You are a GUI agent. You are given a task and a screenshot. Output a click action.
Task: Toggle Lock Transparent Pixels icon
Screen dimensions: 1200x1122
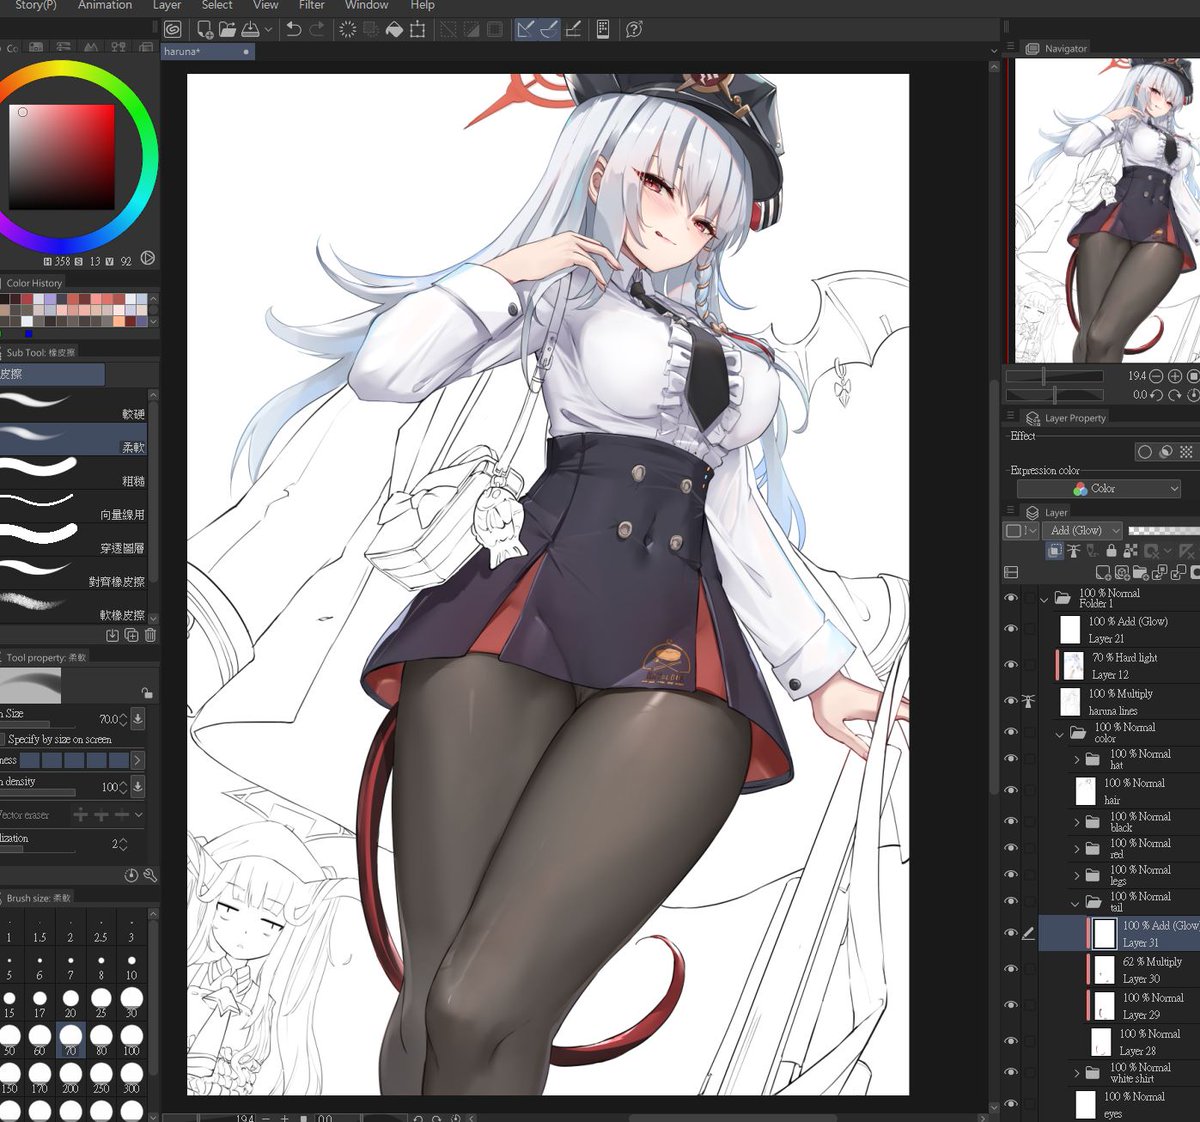click(1131, 551)
